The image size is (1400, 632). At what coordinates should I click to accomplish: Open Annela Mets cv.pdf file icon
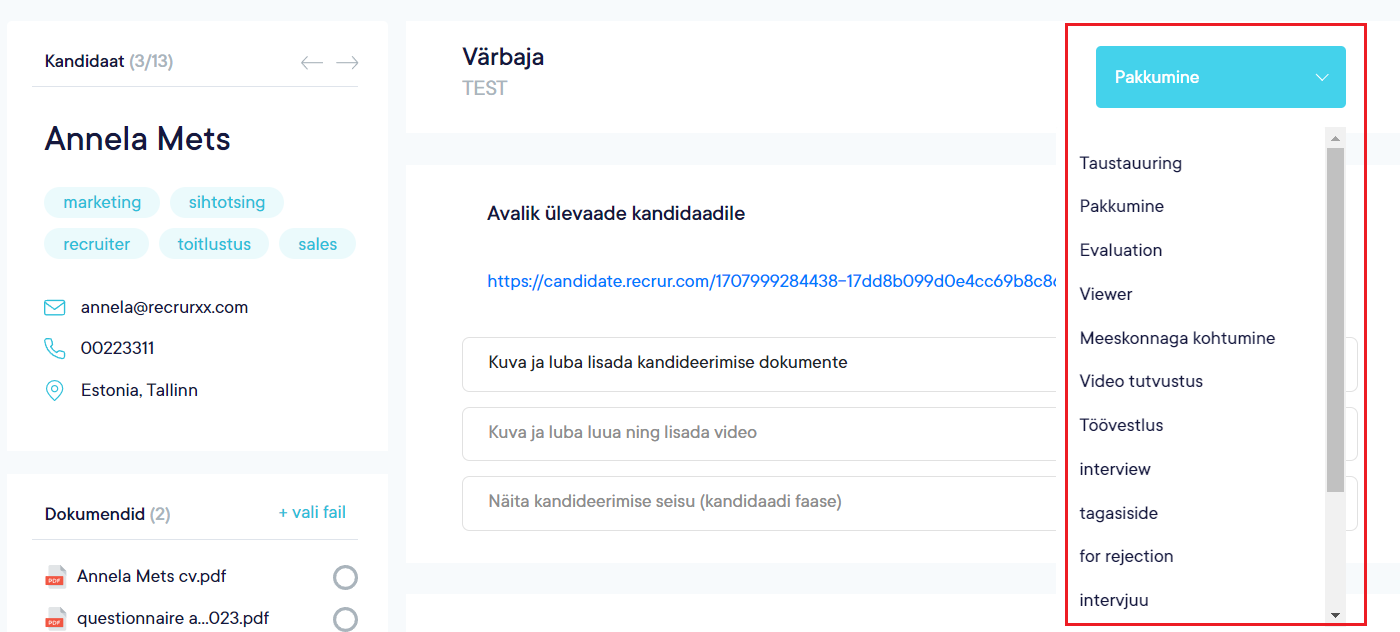[56, 577]
